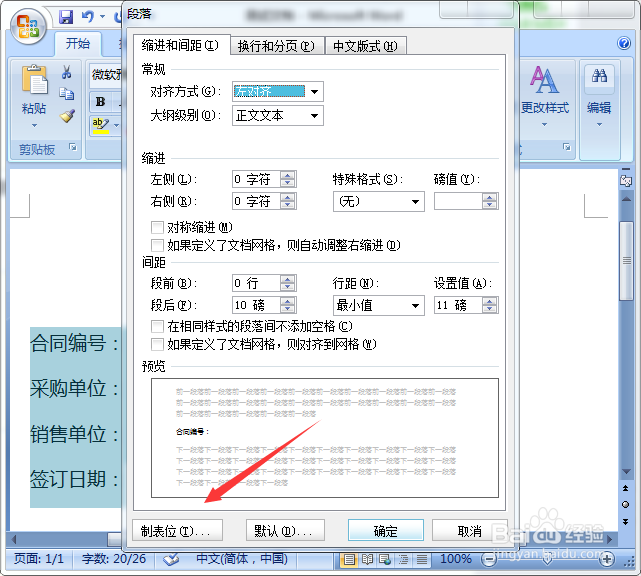
Task: Click the Paste clipboard icon
Action: [34, 80]
